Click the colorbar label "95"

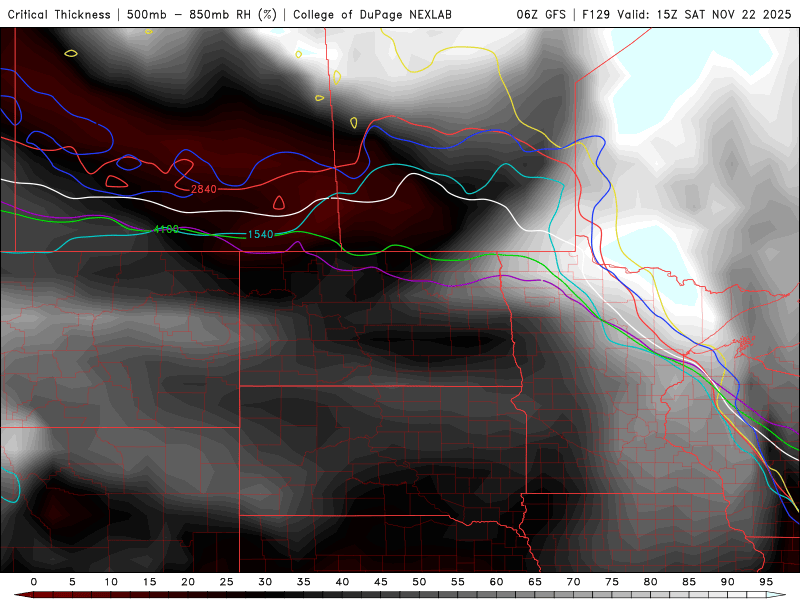tap(766, 582)
